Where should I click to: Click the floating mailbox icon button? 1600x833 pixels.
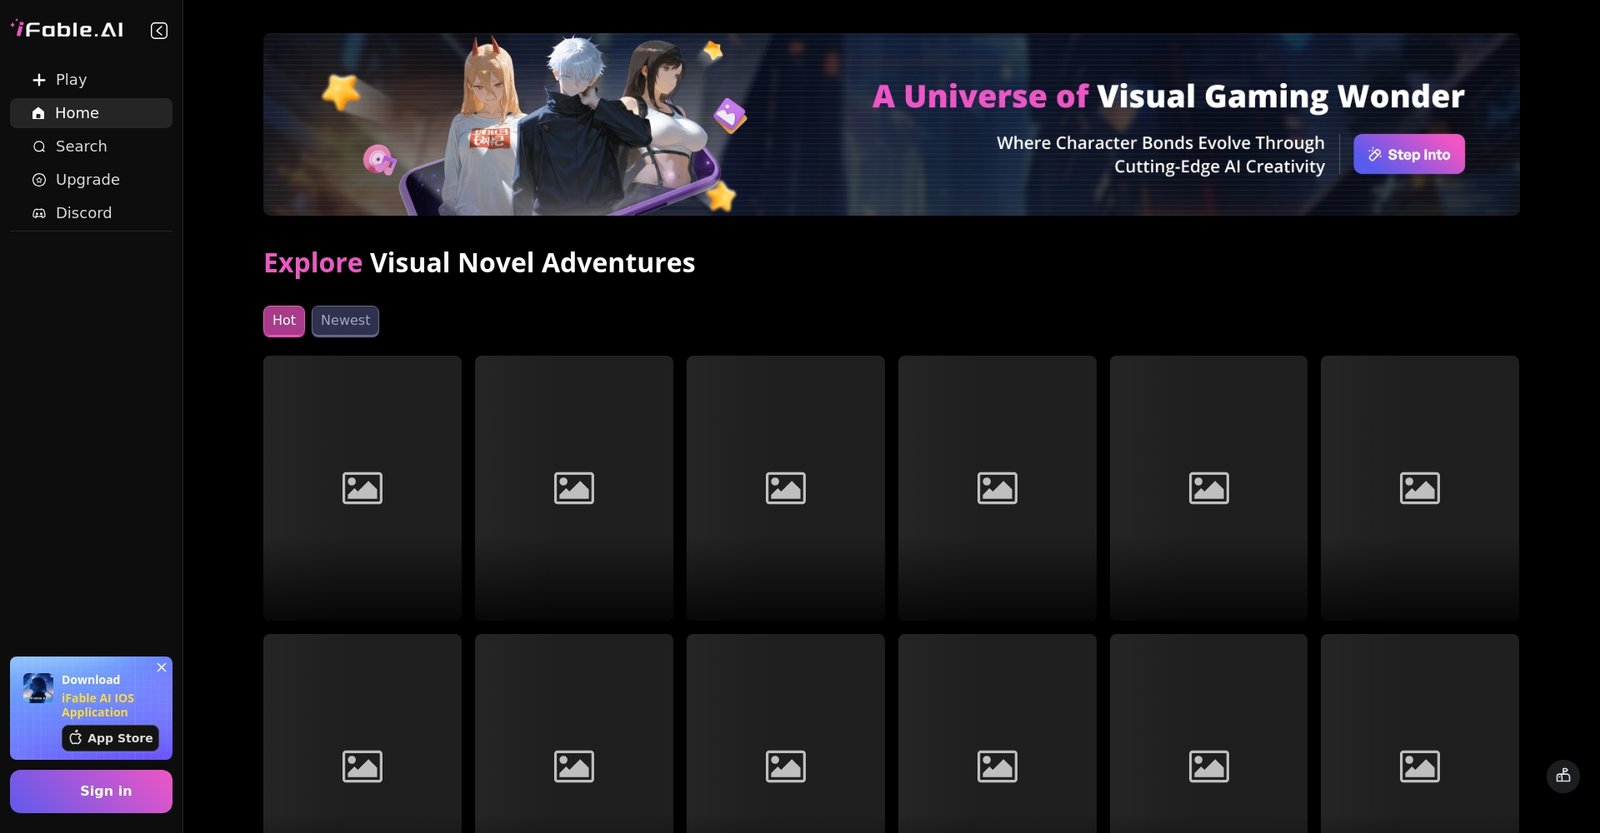click(x=1563, y=776)
